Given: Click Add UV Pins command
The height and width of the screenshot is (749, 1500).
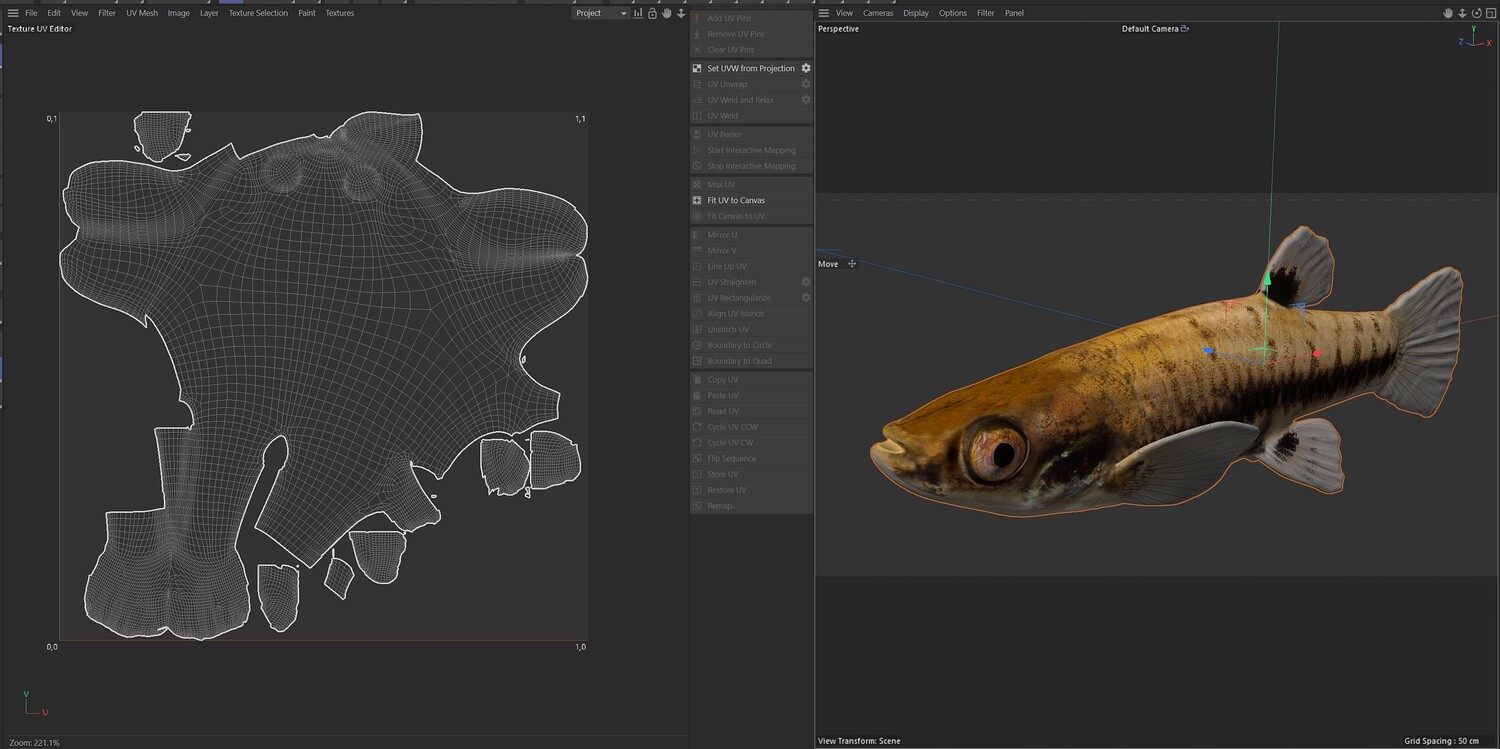Looking at the screenshot, I should pos(751,18).
